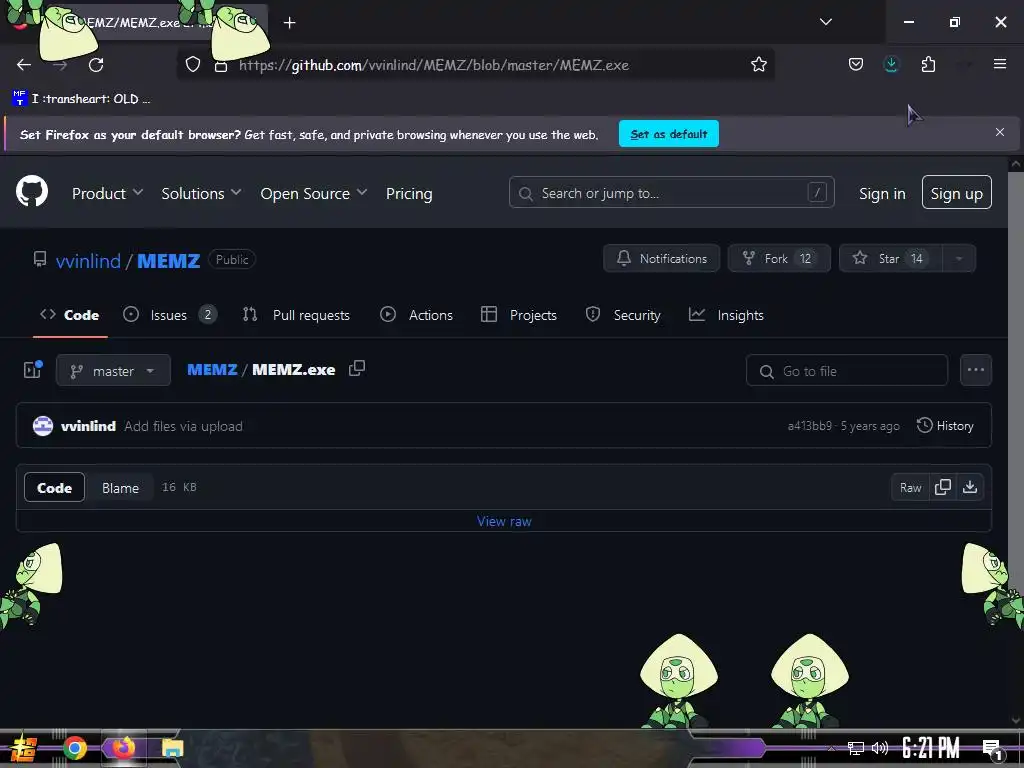
Task: Dismiss the default browser notification bar
Action: (999, 133)
